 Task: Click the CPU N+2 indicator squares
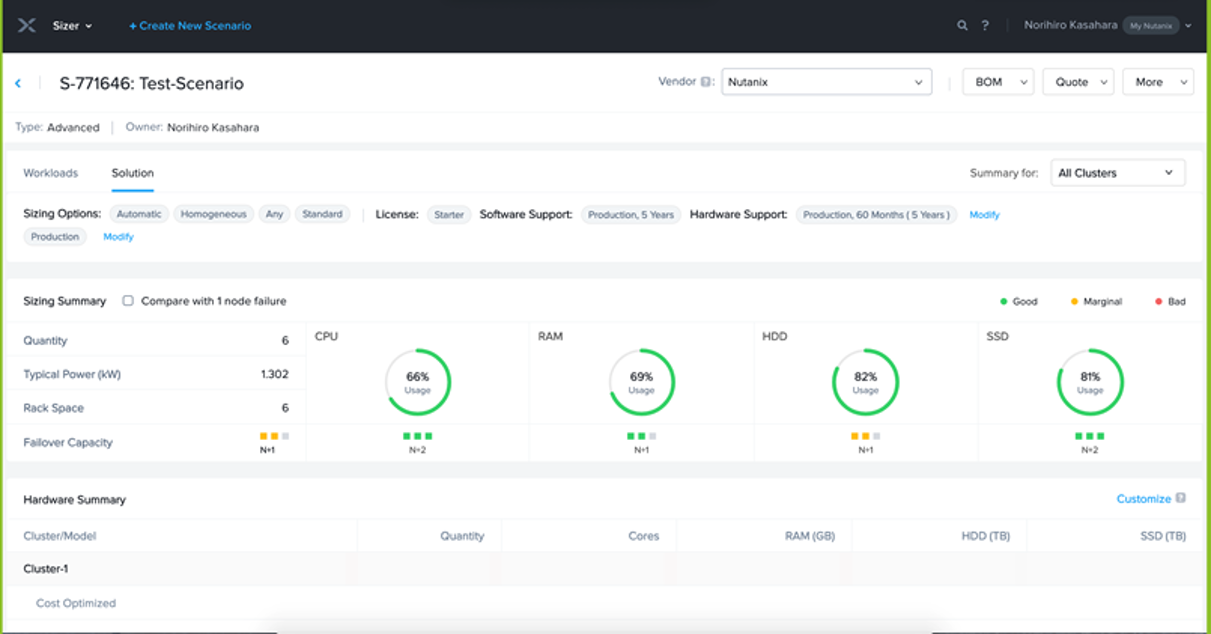click(x=418, y=436)
